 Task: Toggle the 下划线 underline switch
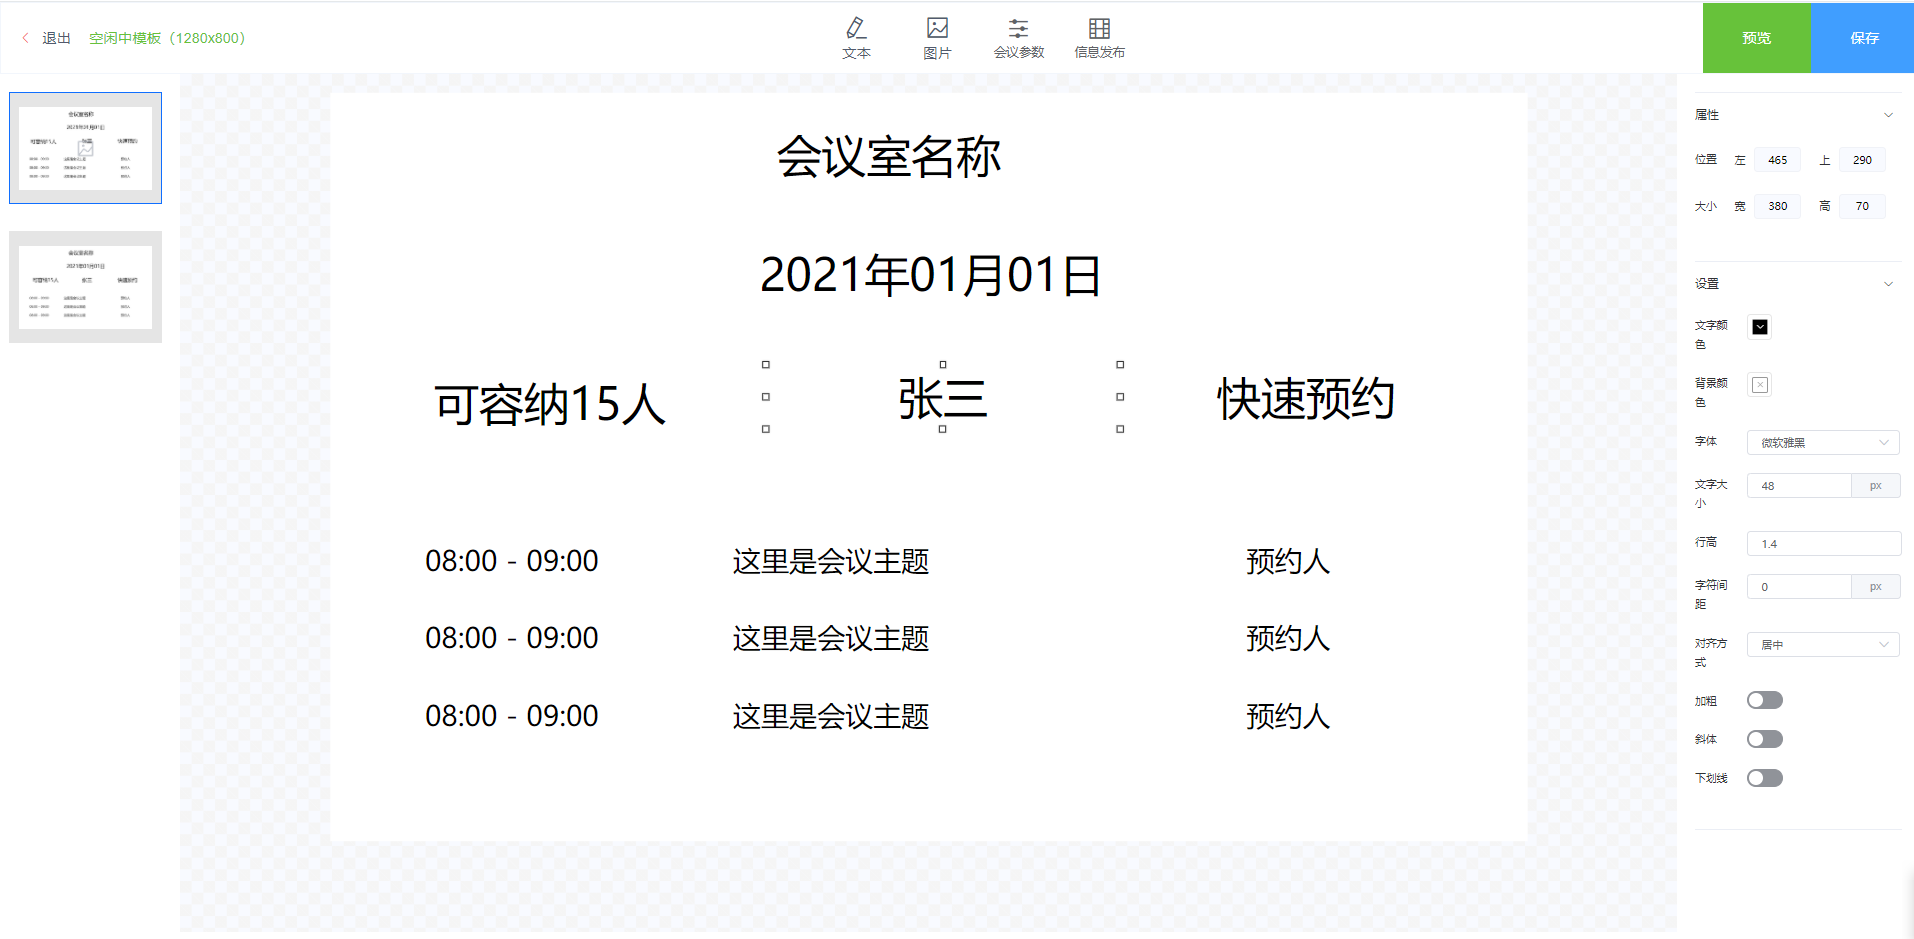point(1764,778)
